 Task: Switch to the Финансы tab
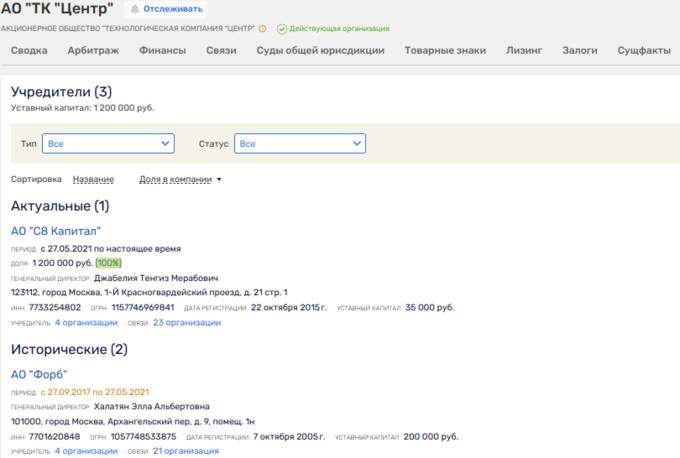163,50
